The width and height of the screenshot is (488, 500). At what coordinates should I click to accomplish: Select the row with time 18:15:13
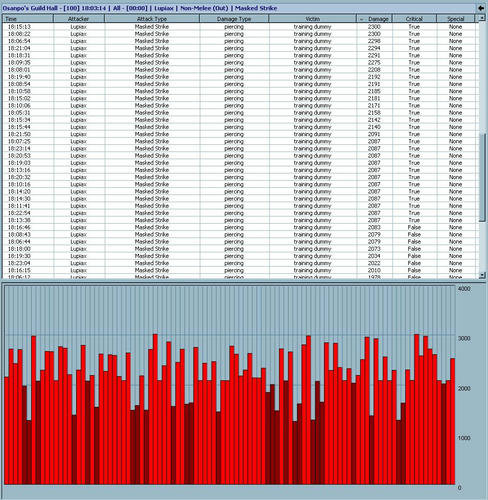[x=240, y=27]
